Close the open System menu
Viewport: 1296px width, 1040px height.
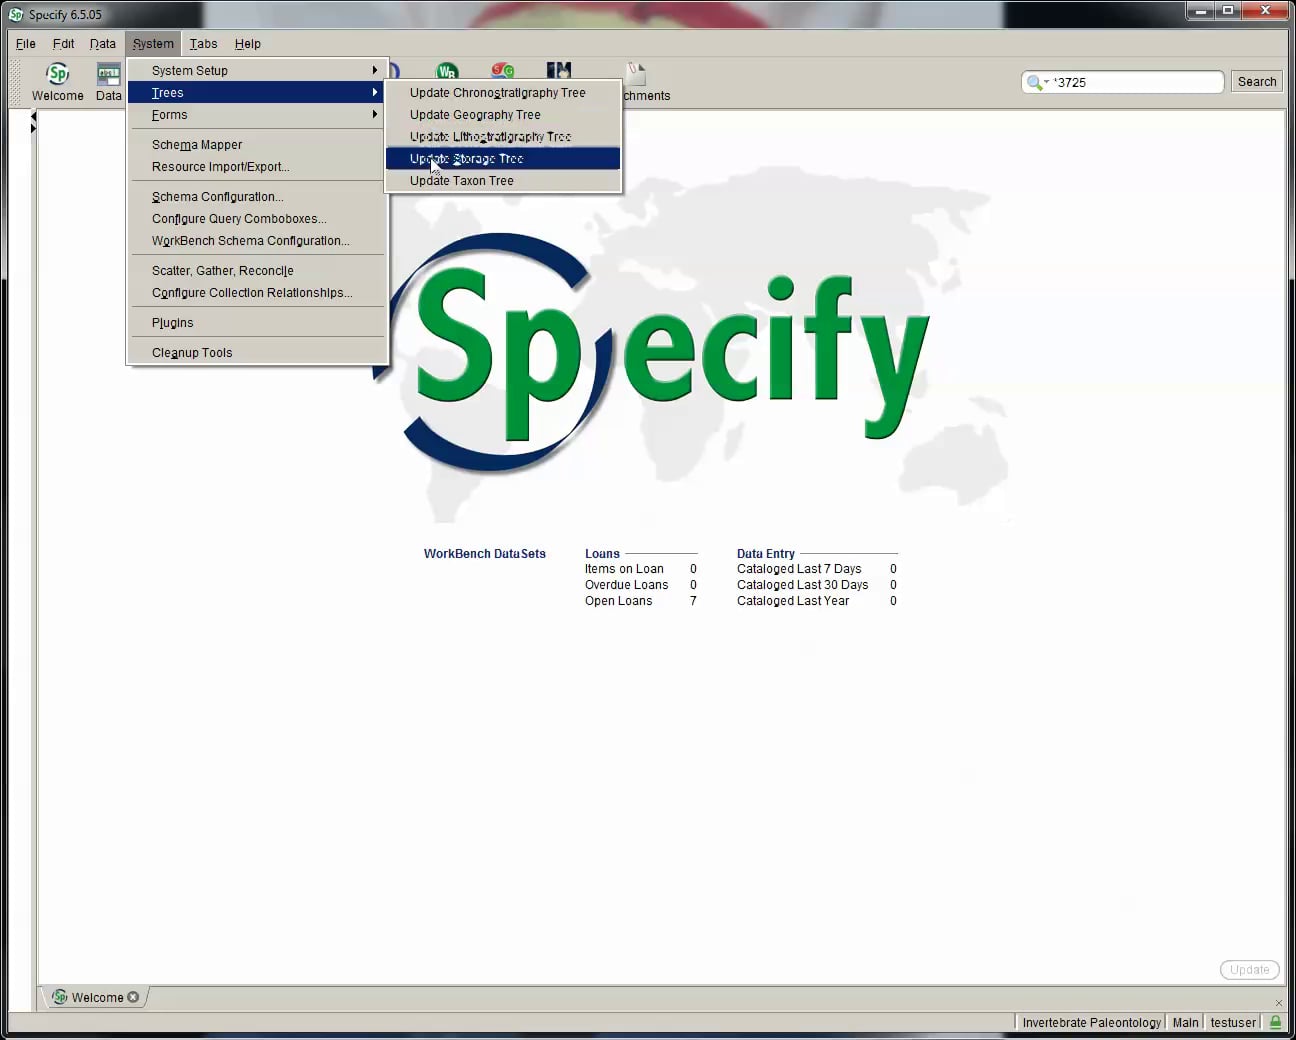click(153, 43)
